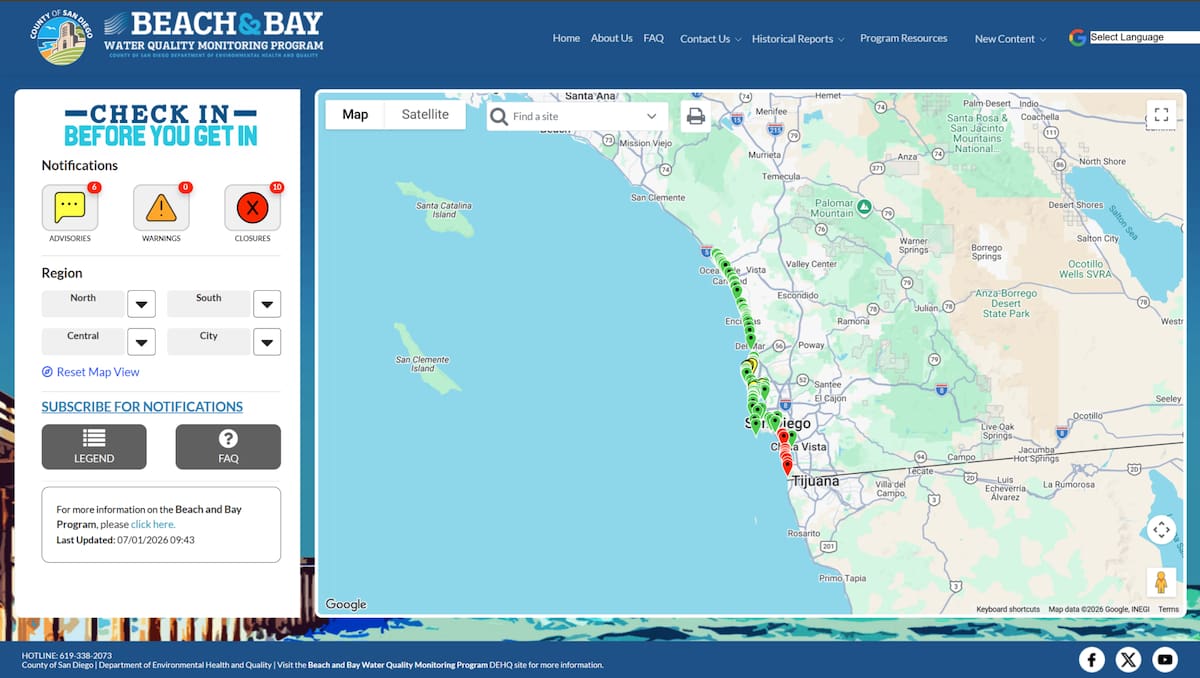Select the Central region button
The width and height of the screenshot is (1200, 678).
[x=83, y=341]
